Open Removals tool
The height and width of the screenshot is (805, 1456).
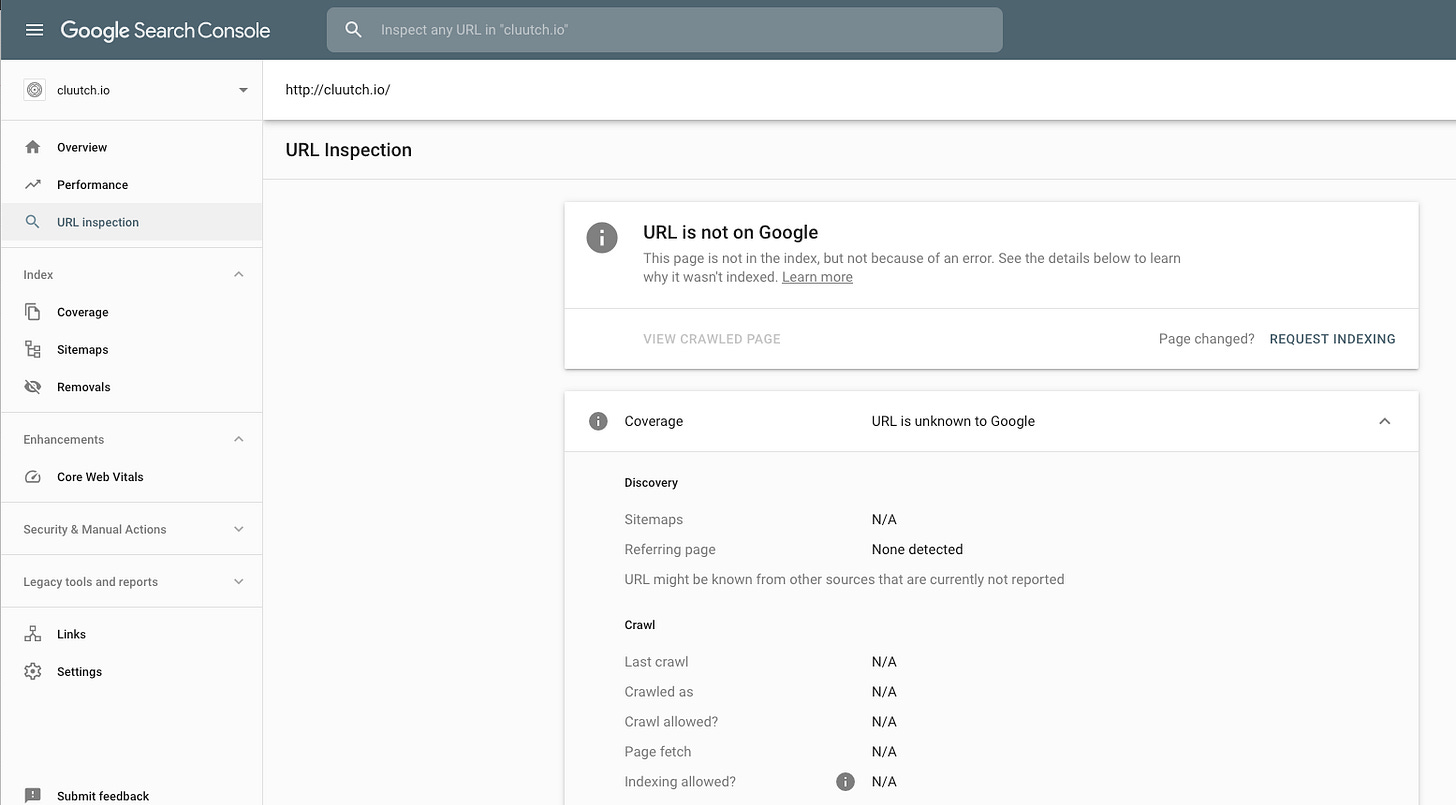click(84, 387)
